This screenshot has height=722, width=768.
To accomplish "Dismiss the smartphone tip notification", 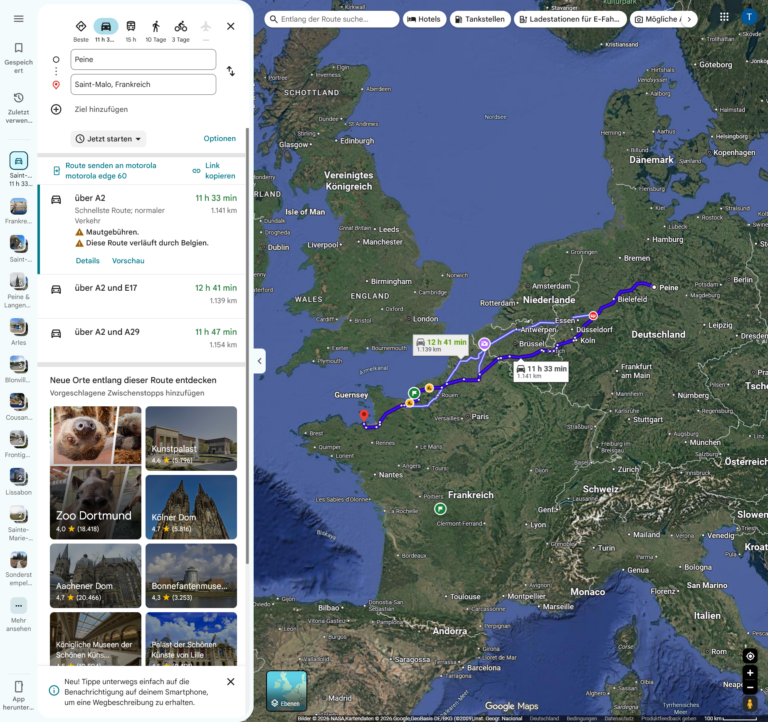I will [x=231, y=681].
